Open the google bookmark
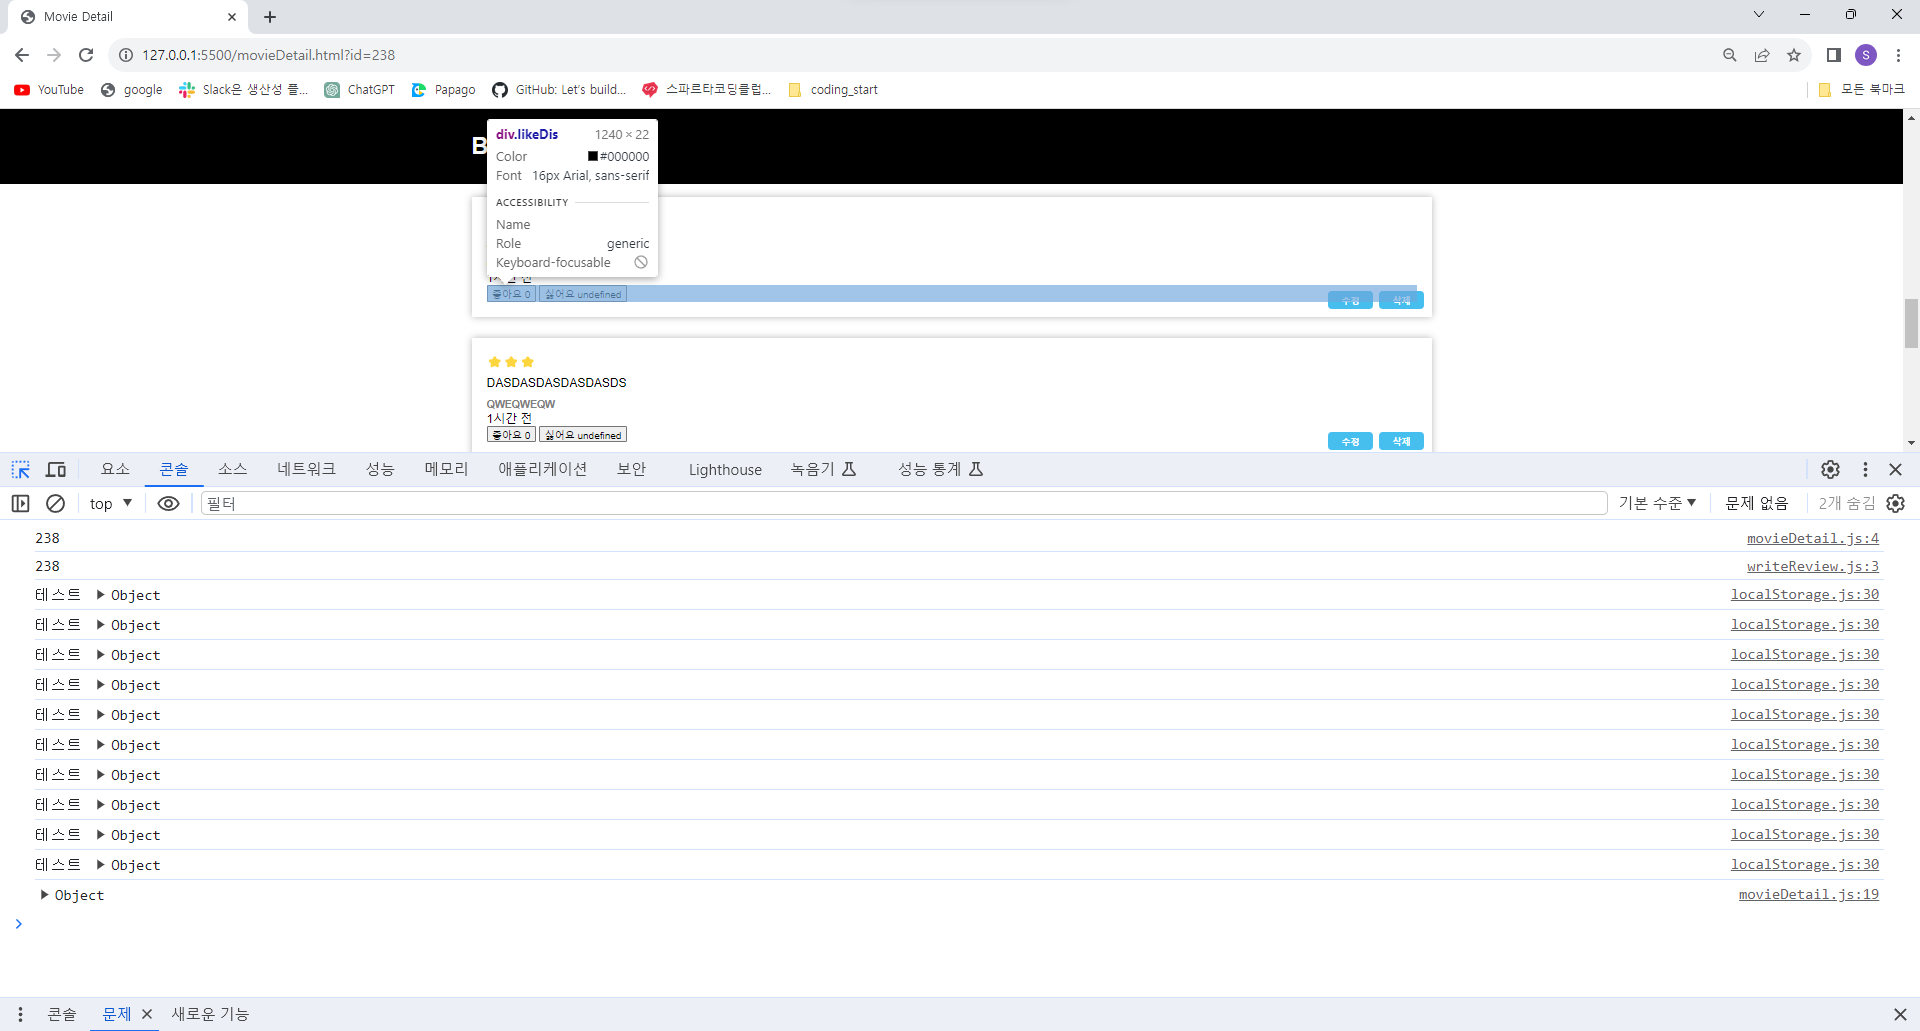1920x1031 pixels. tap(131, 90)
